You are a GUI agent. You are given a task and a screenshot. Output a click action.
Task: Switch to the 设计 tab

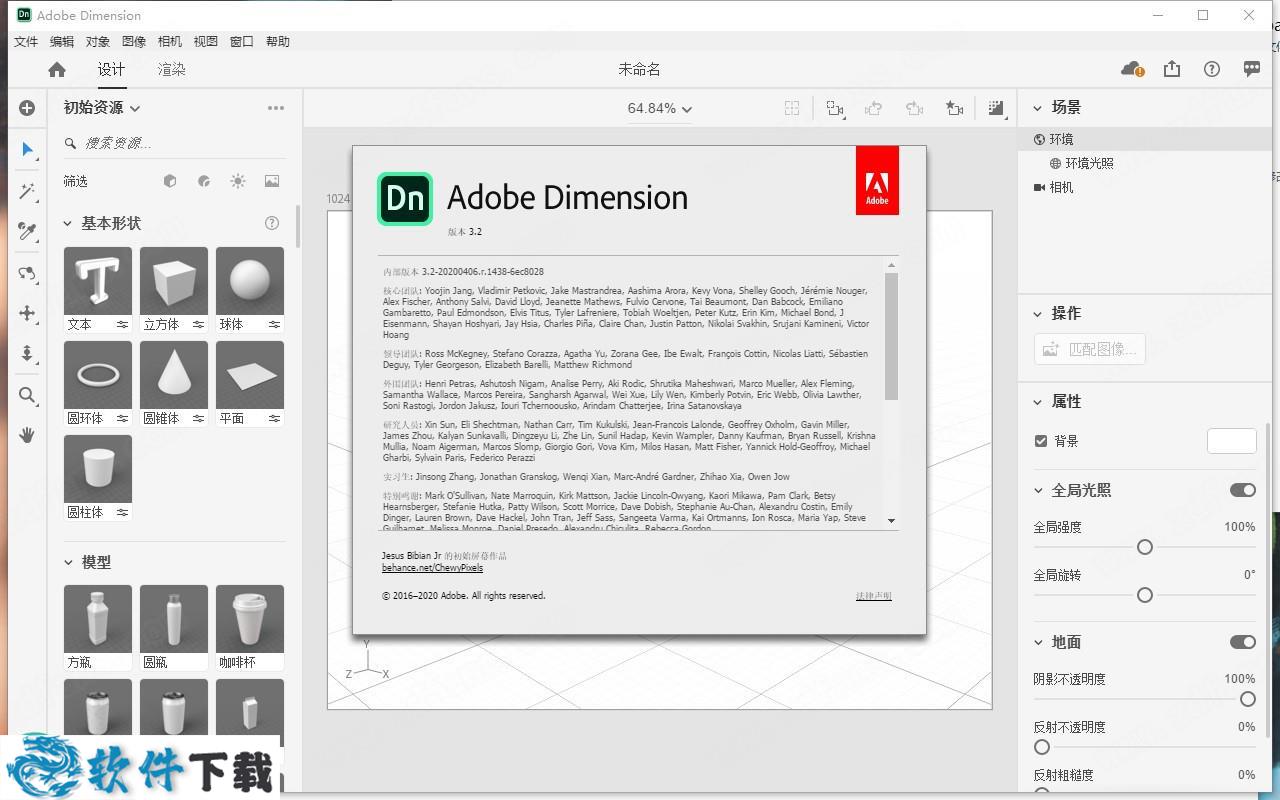(x=111, y=69)
